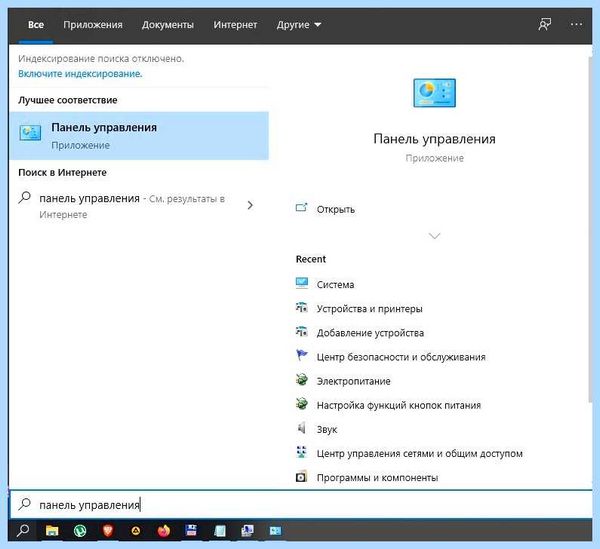Open Центр безопасности и обслуживания
Screen dimensions: 600x549
point(401,357)
